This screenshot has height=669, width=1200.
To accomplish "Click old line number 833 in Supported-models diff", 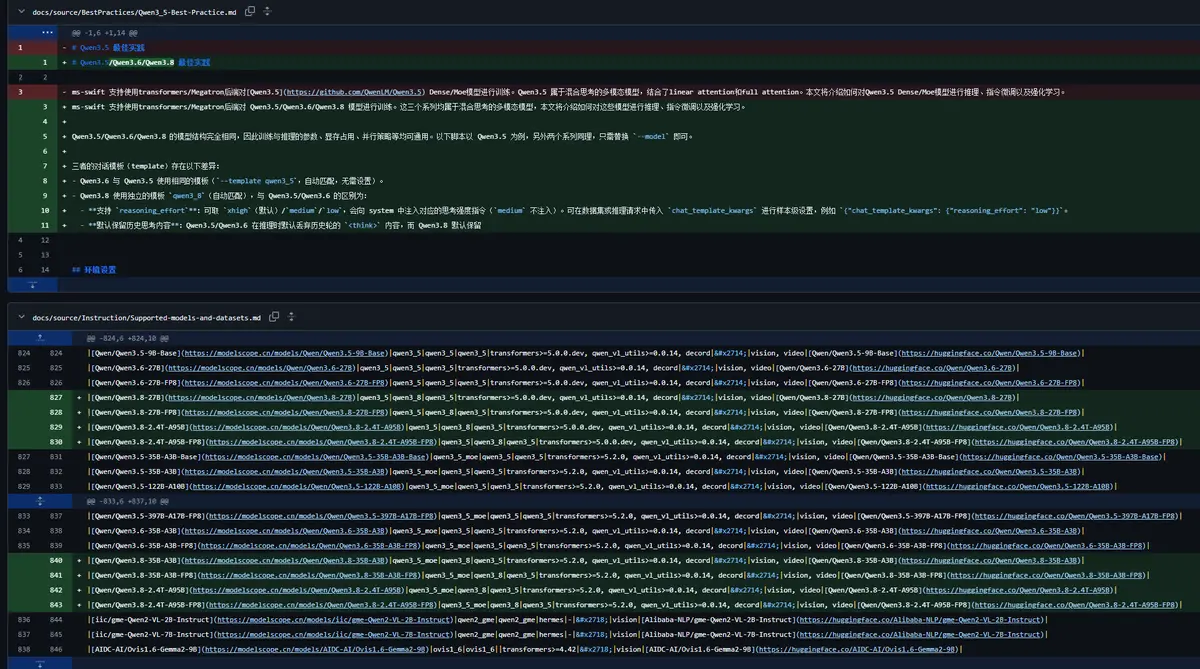I will (x=24, y=516).
